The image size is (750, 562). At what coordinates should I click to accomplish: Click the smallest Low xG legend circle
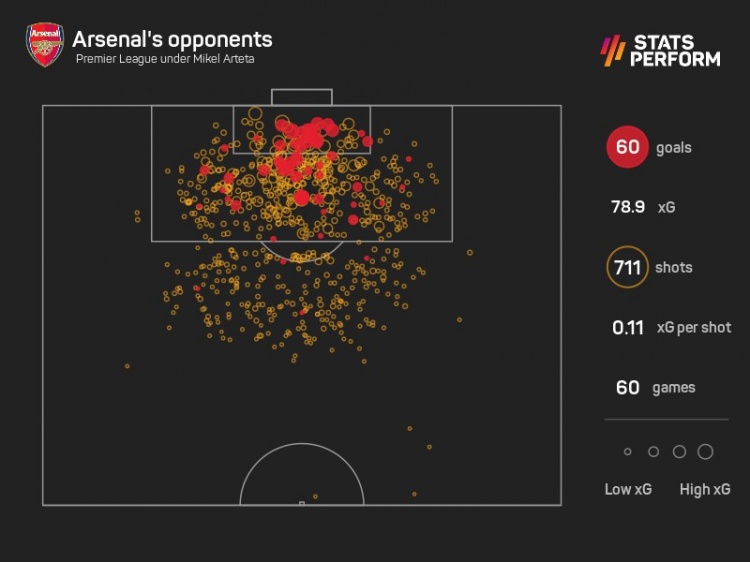[x=628, y=452]
